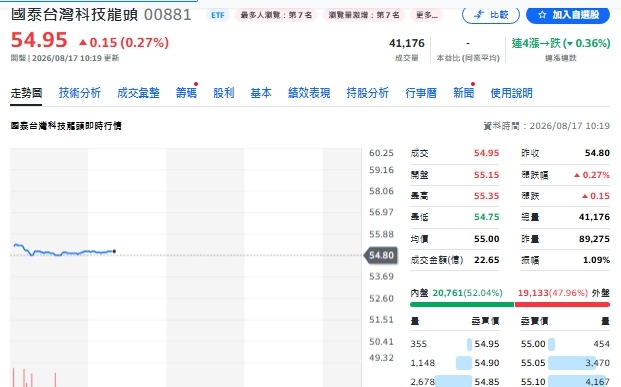Click the 外盤 volume 19,133(47.96%)

pos(553,293)
